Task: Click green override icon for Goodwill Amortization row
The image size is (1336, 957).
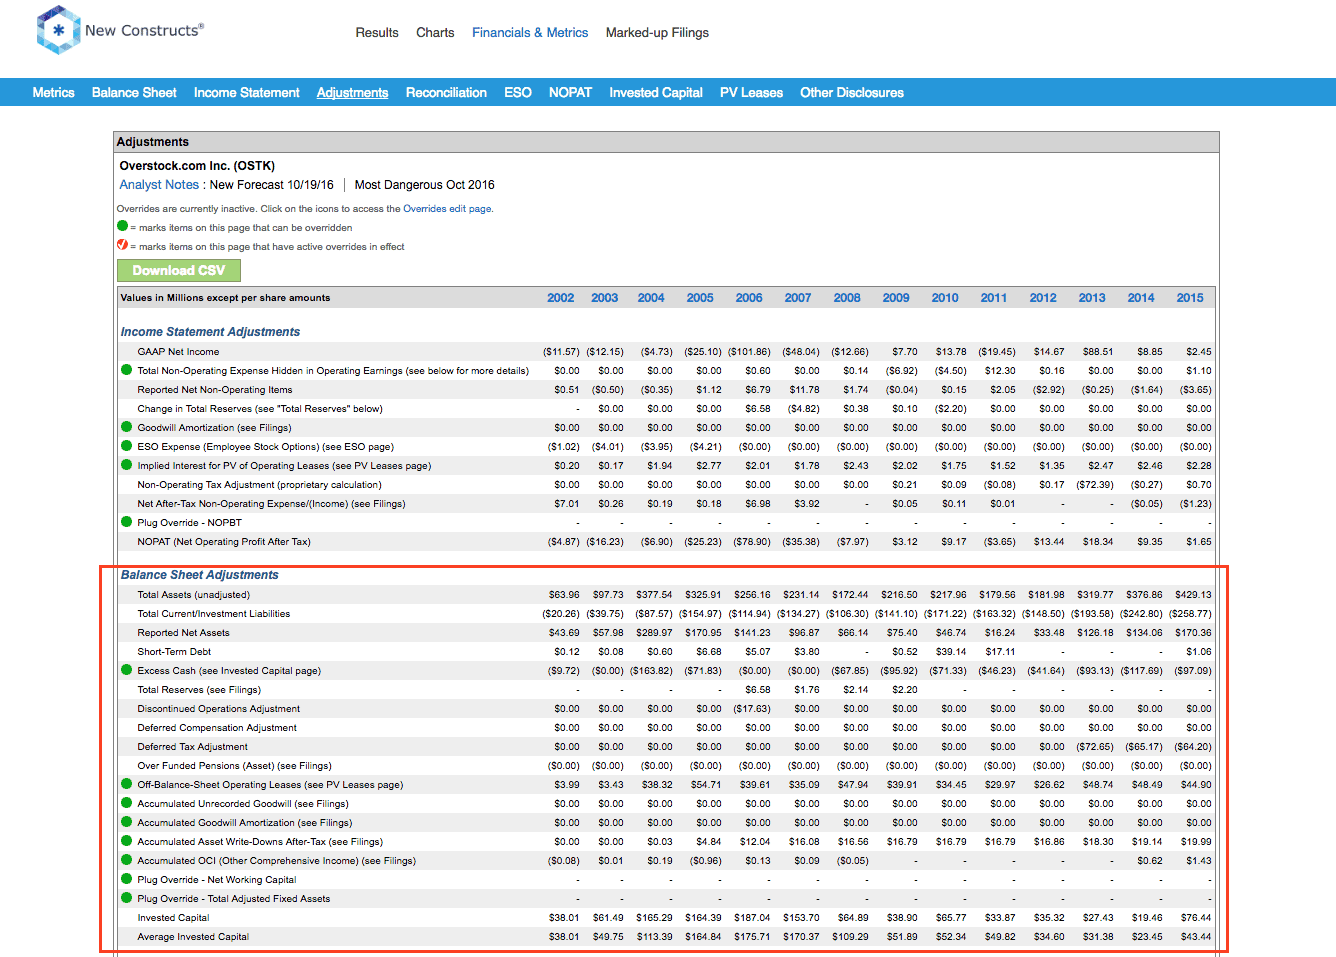Action: pos(126,427)
